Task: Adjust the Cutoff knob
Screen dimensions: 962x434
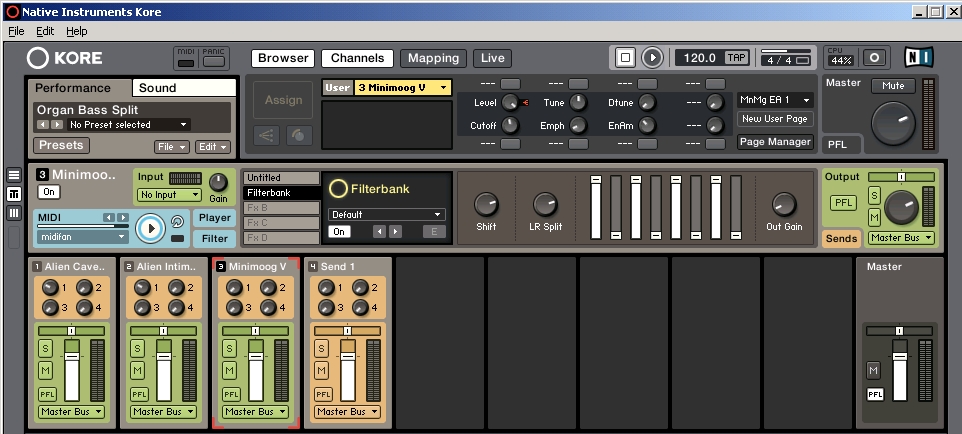Action: 510,125
